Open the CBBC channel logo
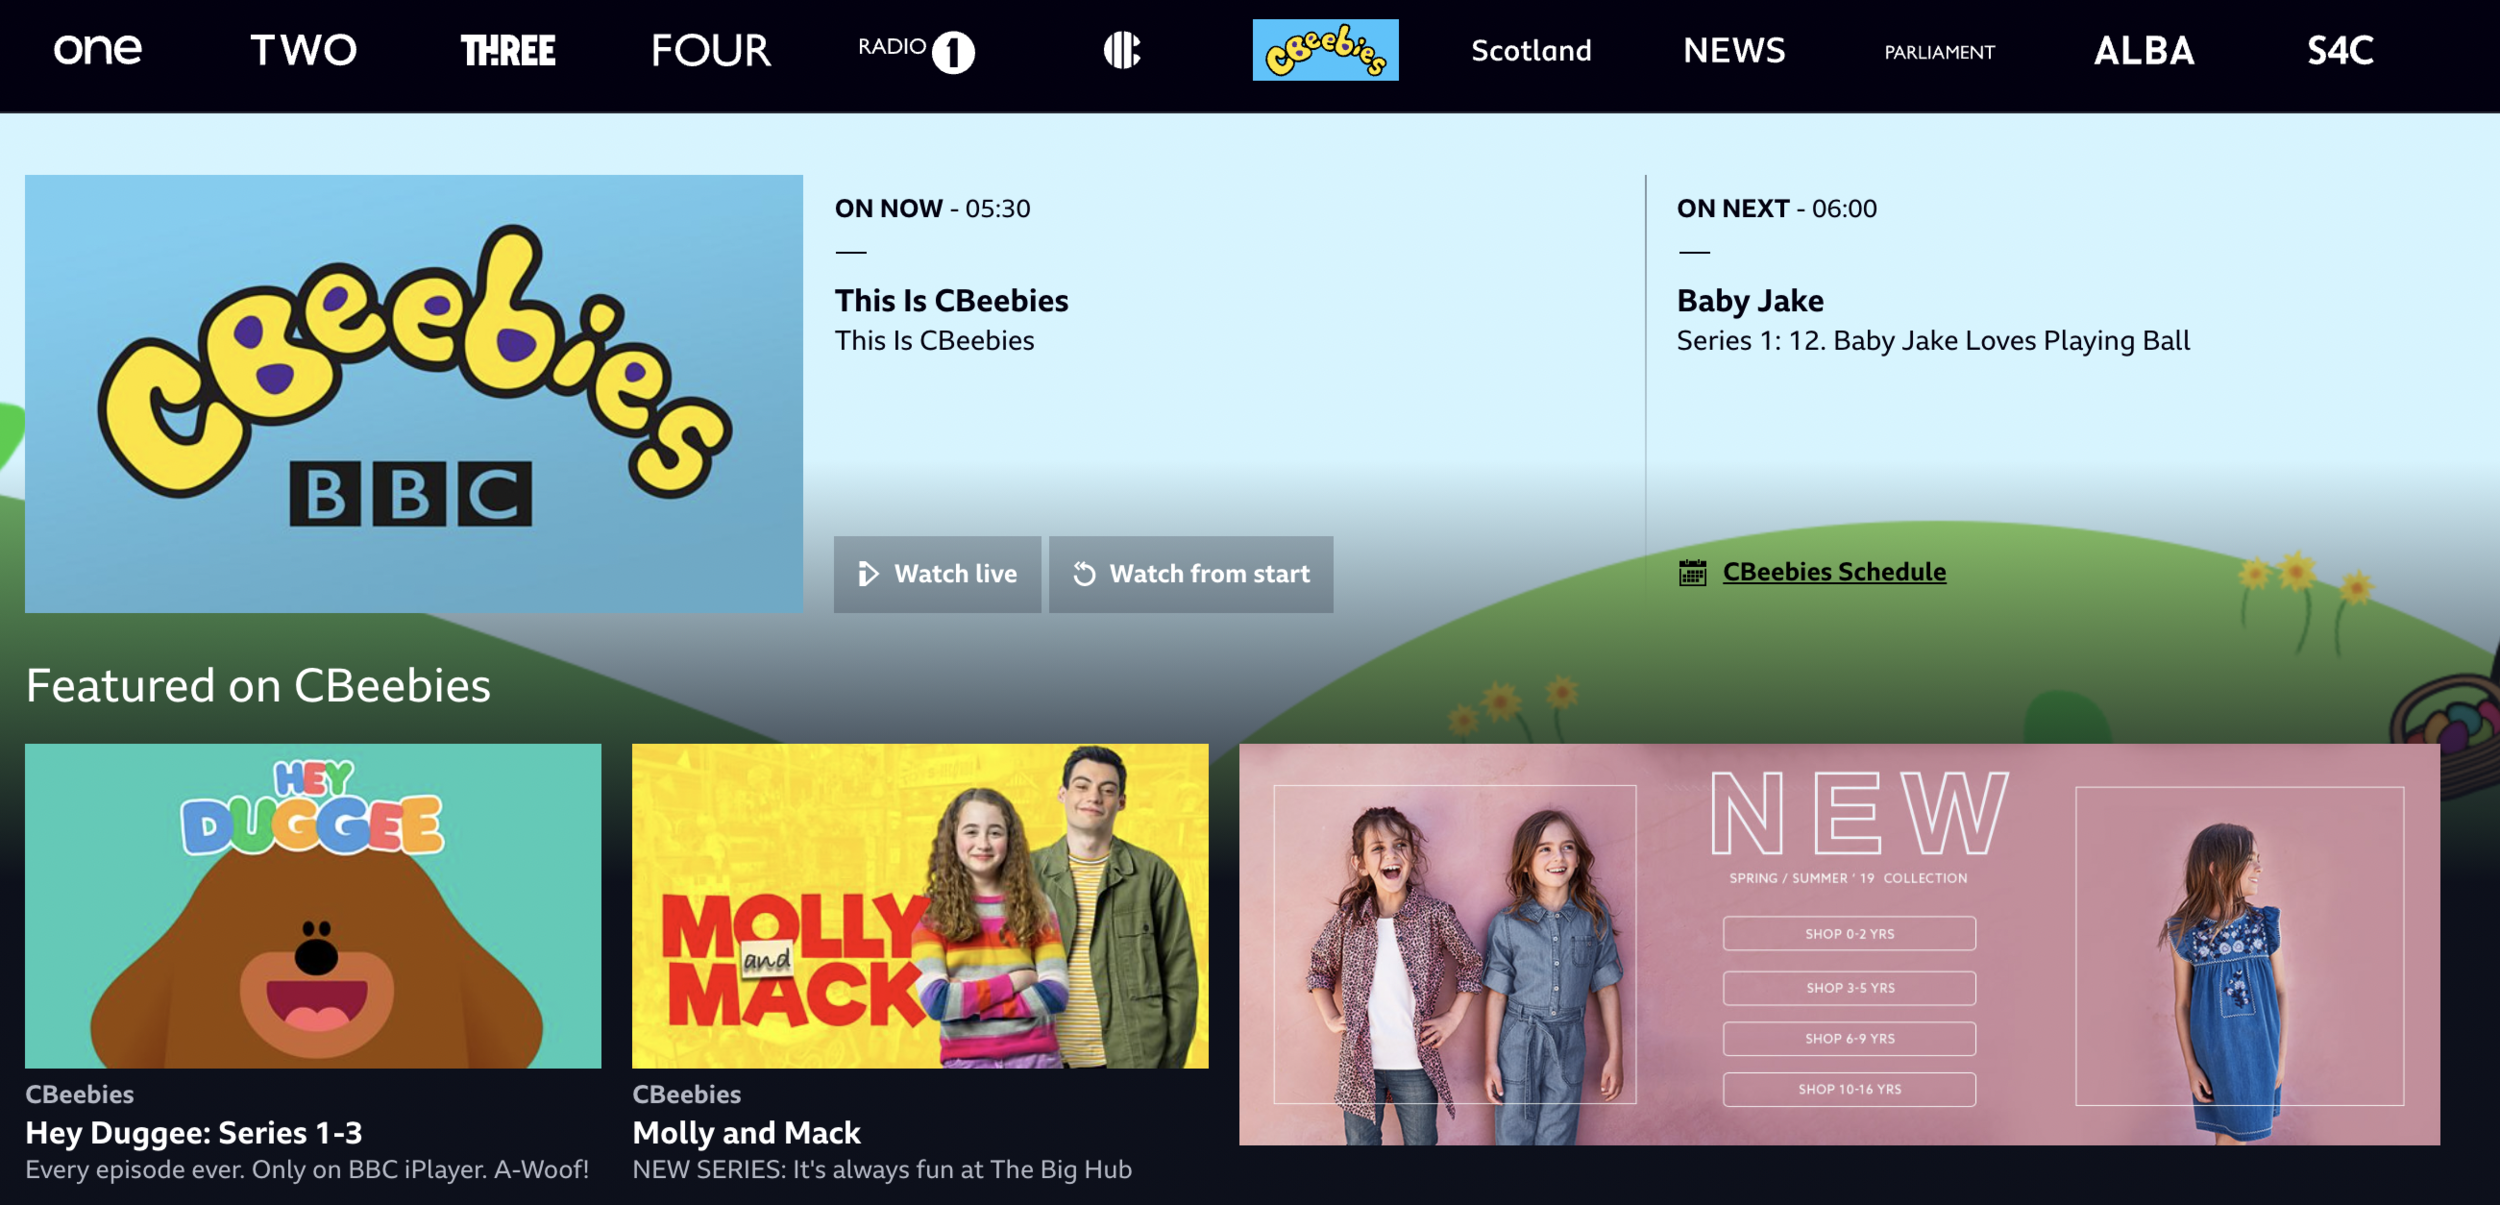2500x1205 pixels. (1122, 49)
